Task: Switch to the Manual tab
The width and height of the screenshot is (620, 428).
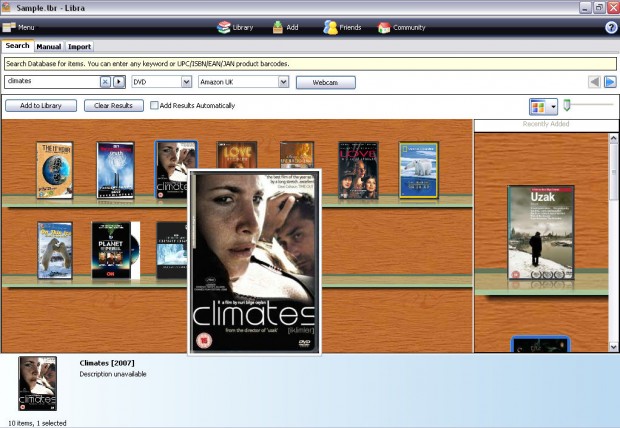Action: click(x=49, y=47)
